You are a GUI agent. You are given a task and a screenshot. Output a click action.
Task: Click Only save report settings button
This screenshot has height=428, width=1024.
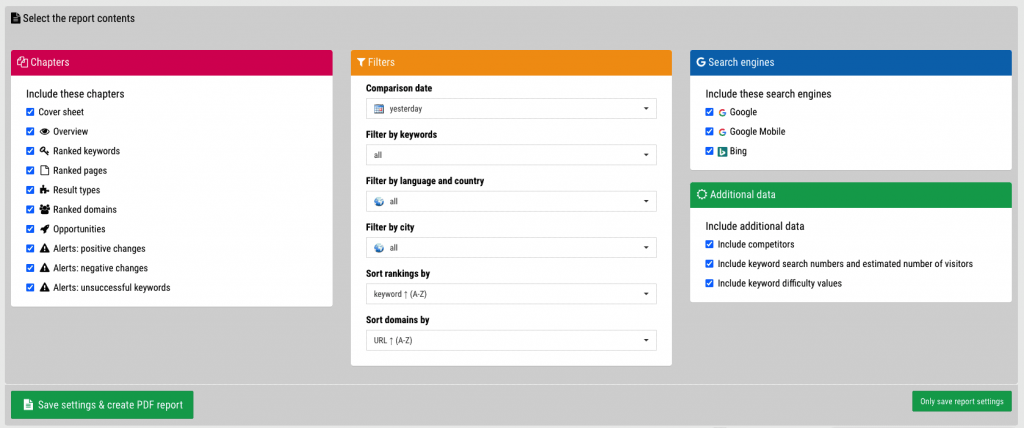[962, 401]
